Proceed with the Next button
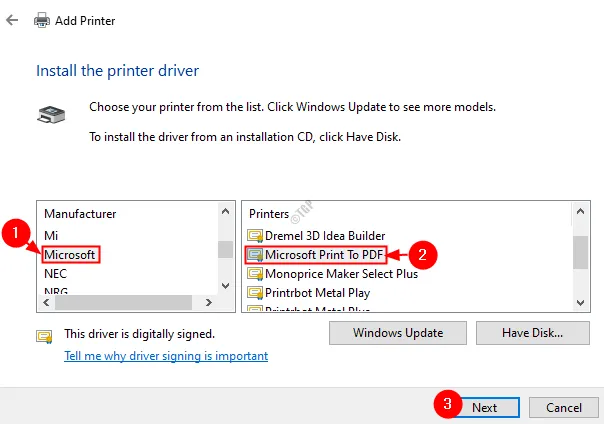604x424 pixels. [484, 407]
